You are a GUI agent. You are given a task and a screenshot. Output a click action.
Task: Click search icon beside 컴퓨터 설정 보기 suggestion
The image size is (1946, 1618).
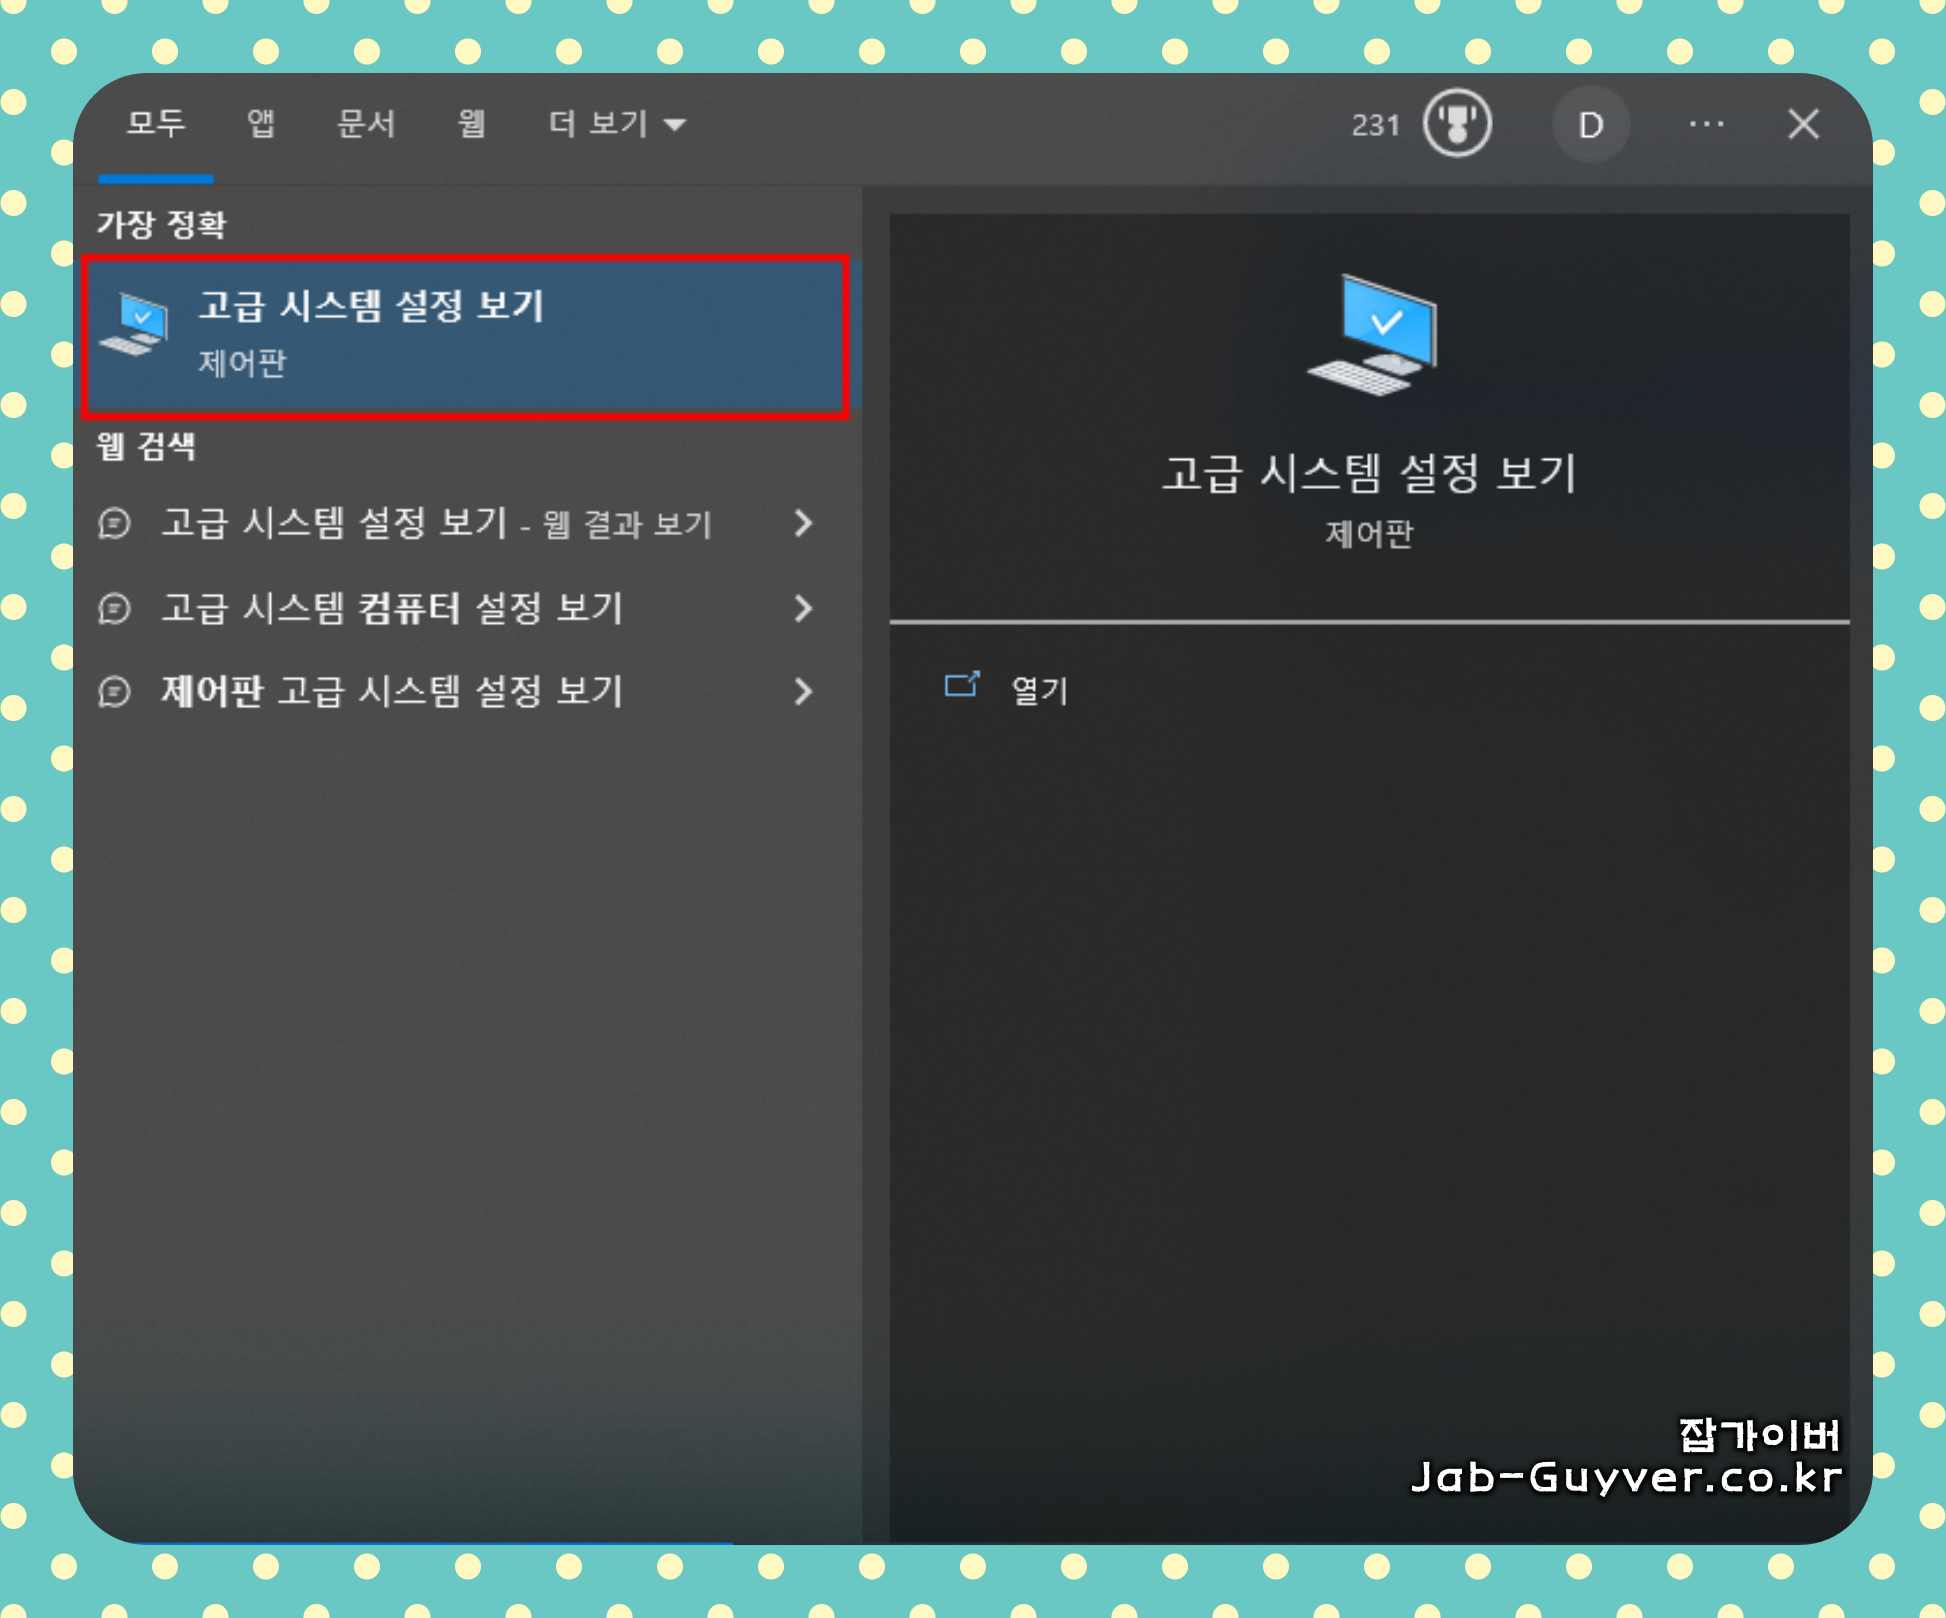115,608
